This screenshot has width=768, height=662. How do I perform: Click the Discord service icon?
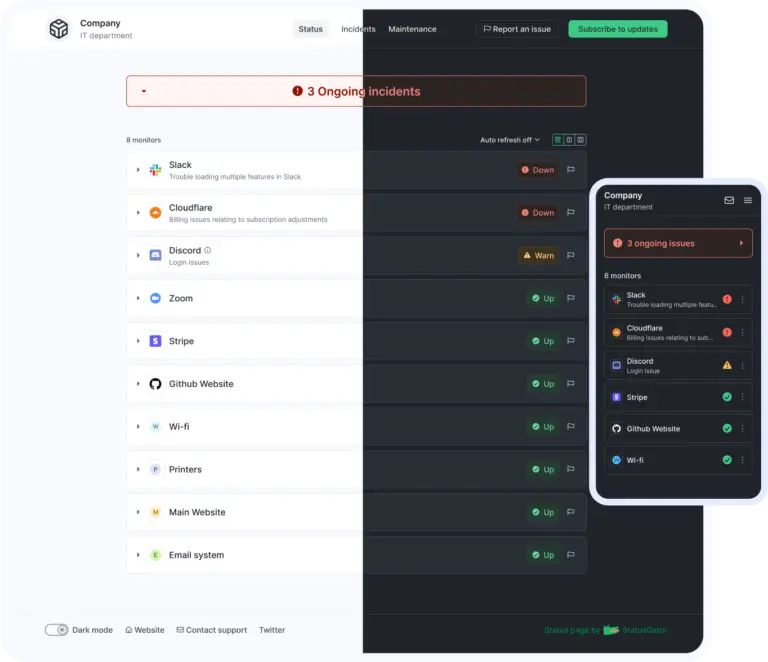[155, 255]
